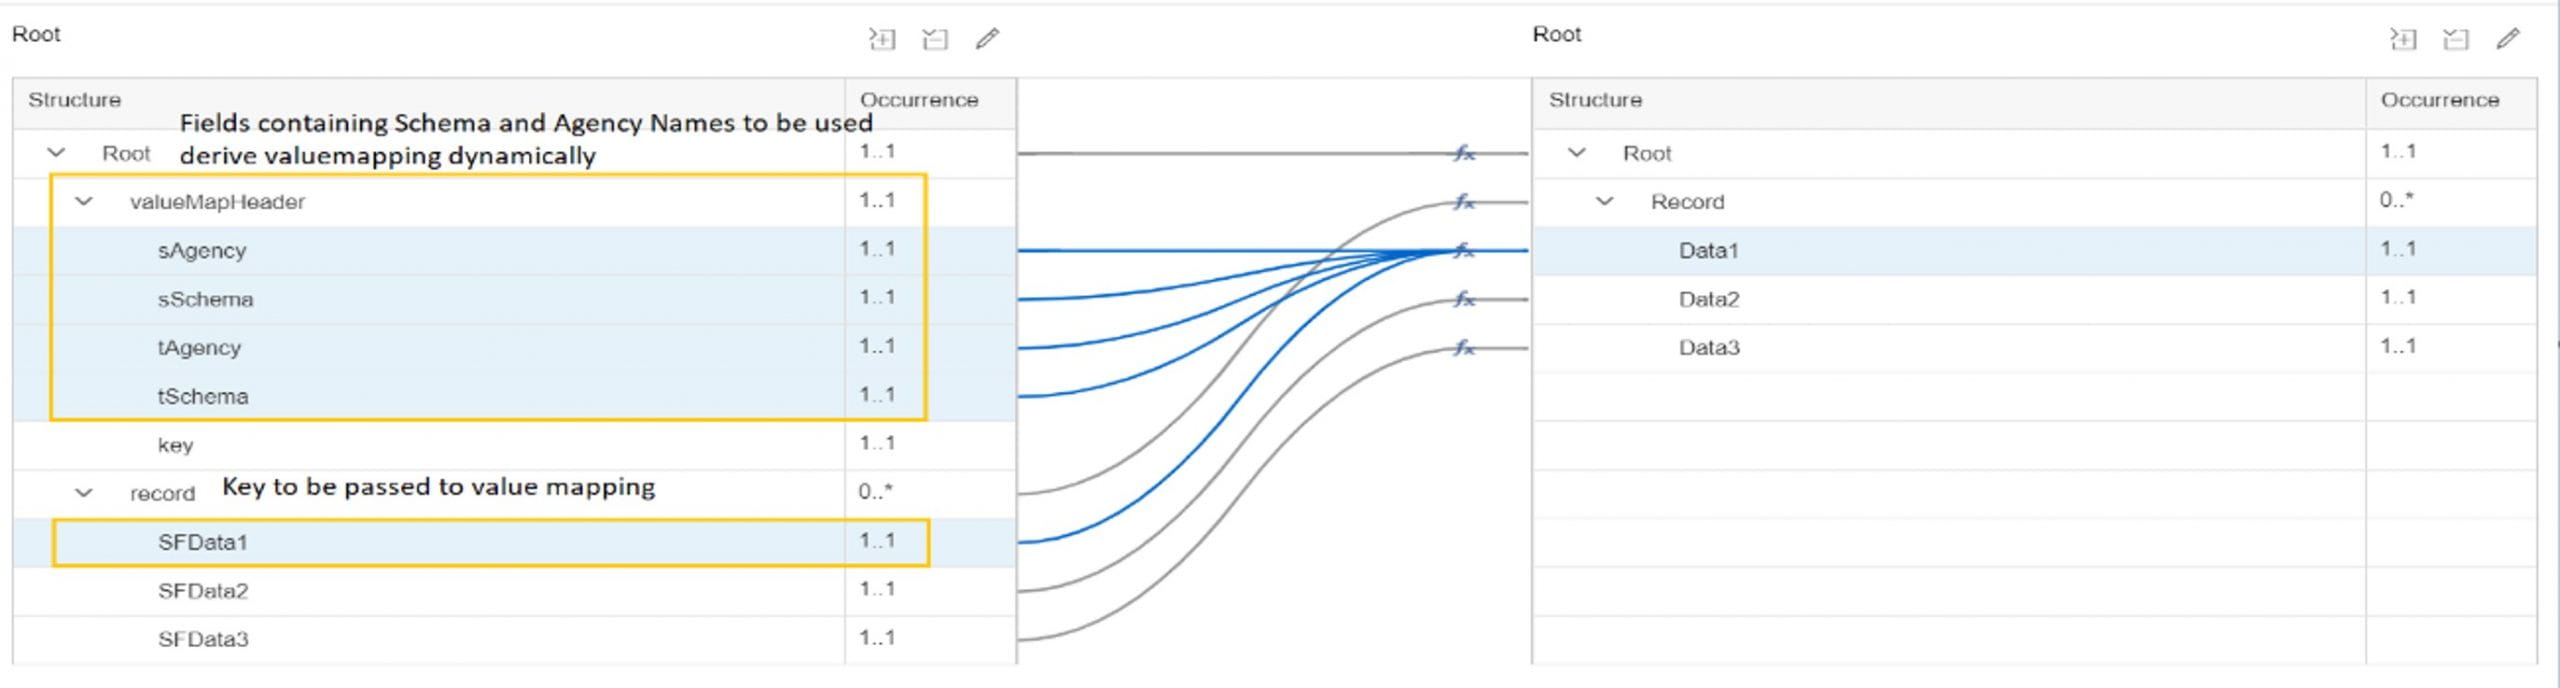Click edit pencil icon for target structure
This screenshot has height=688, width=2560.
(2508, 39)
